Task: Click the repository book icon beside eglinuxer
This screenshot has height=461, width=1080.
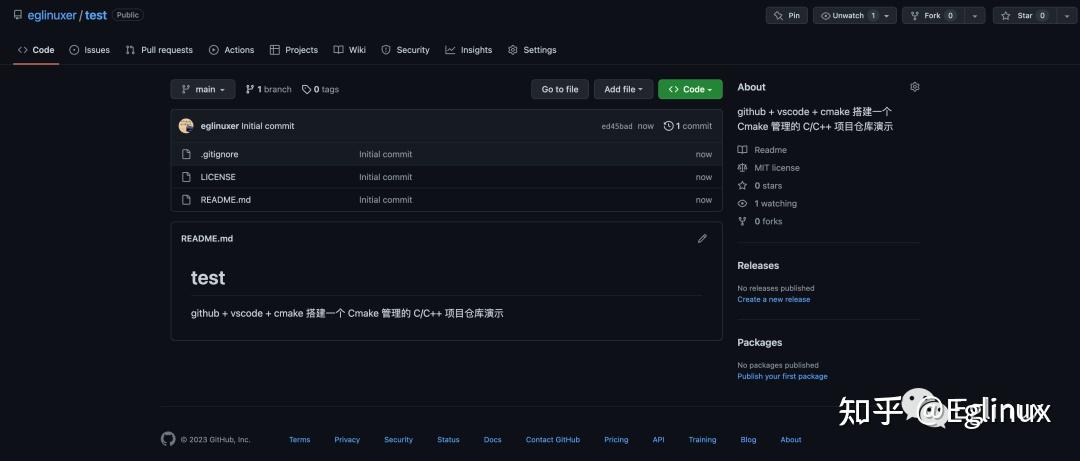Action: click(18, 14)
